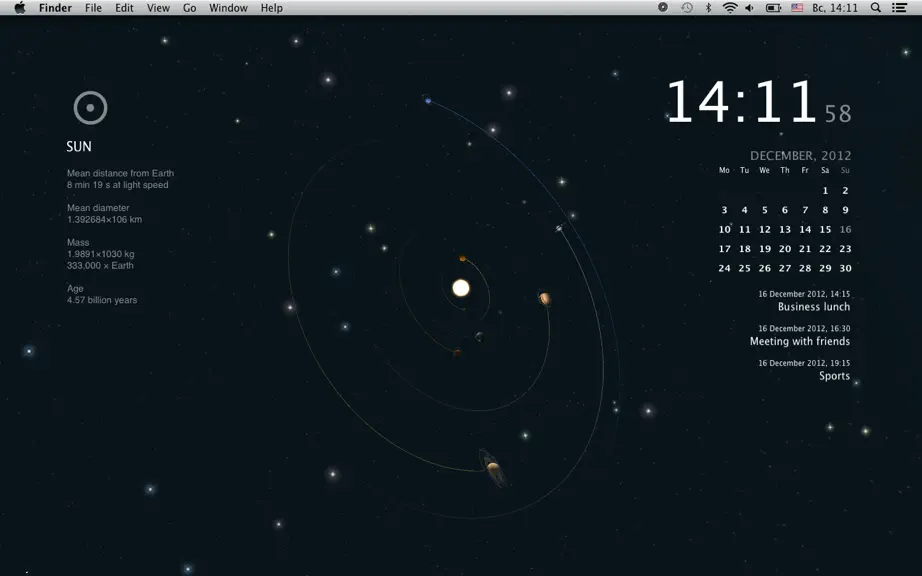Open the View menu

pos(158,8)
